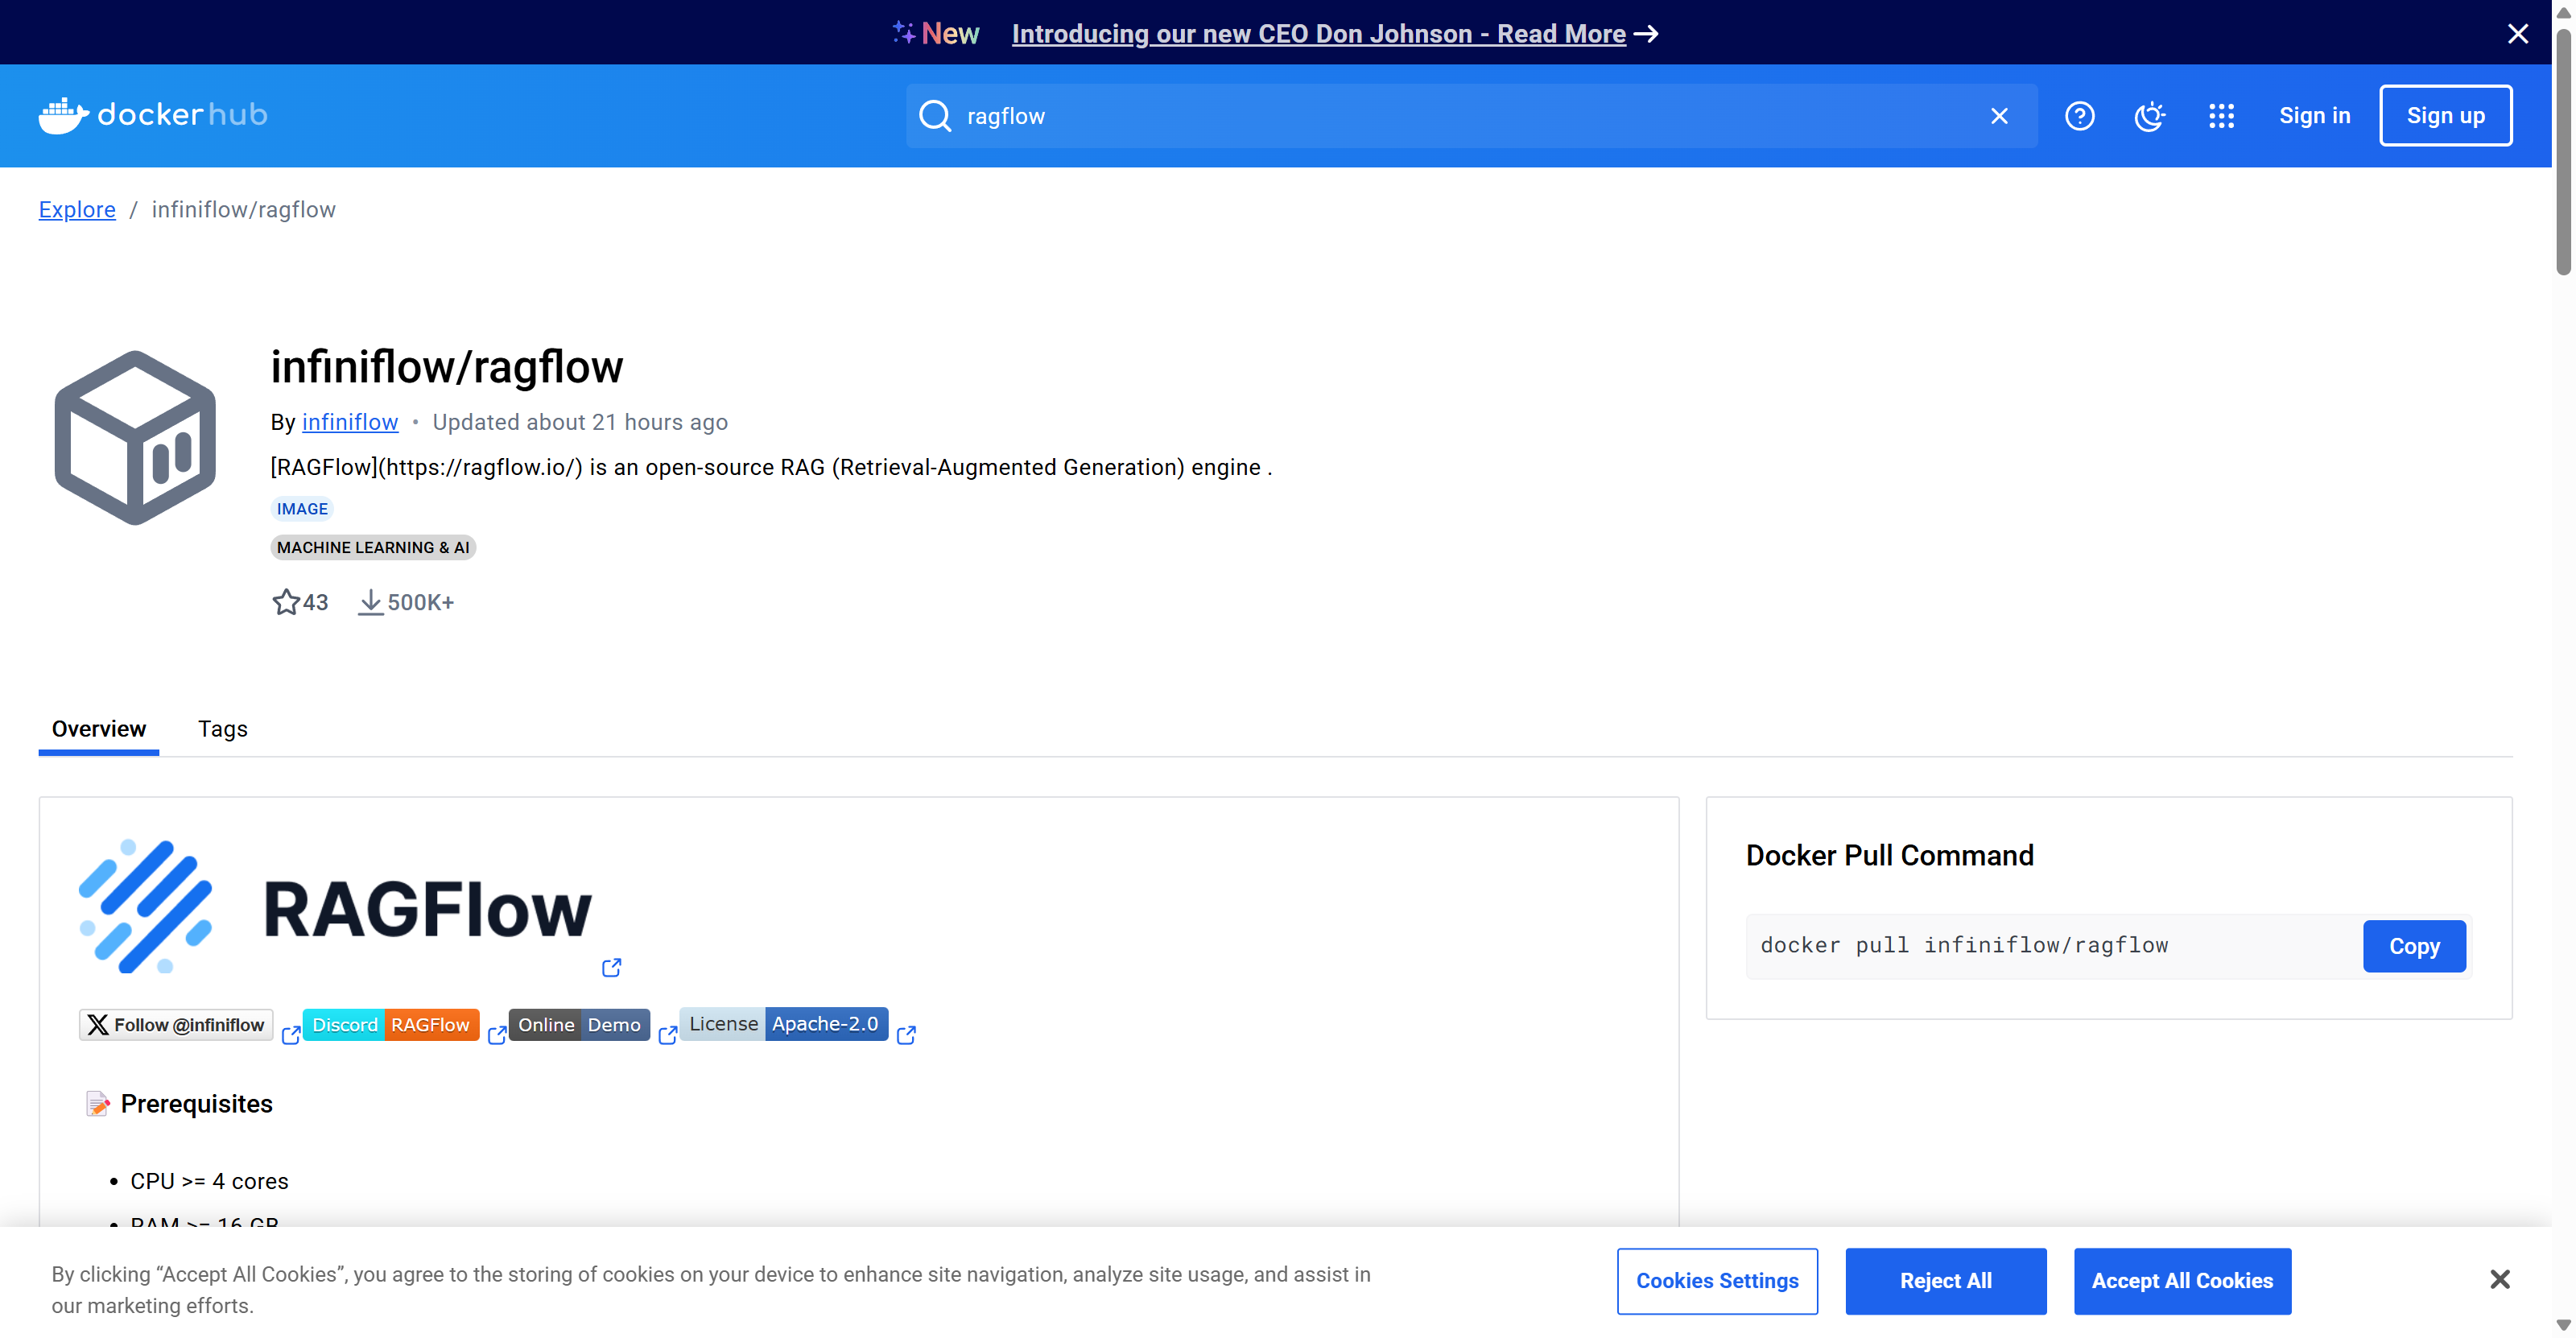The image size is (2576, 1338).
Task: Open the apps grid menu
Action: pos(2220,116)
